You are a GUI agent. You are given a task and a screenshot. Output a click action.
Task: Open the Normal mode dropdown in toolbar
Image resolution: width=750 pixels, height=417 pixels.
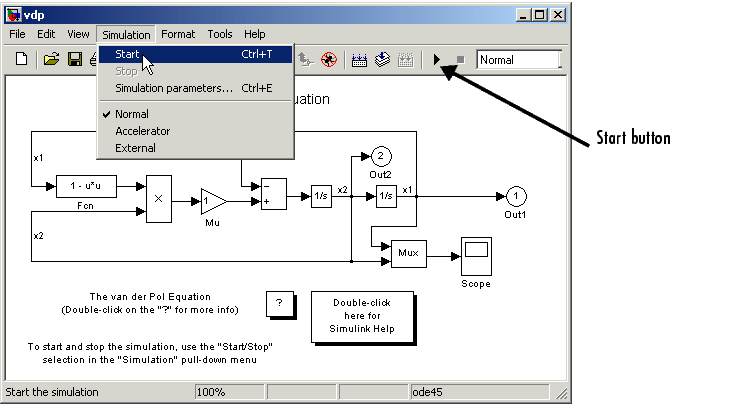click(x=518, y=60)
